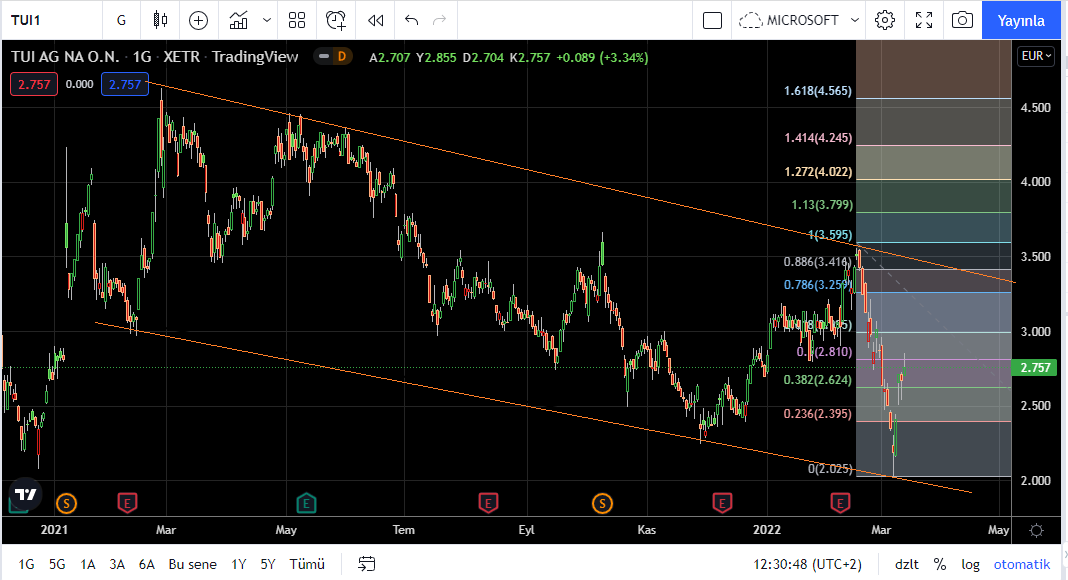Open the orange S marker before Kas
Screen dimensions: 1068x580
[602, 504]
